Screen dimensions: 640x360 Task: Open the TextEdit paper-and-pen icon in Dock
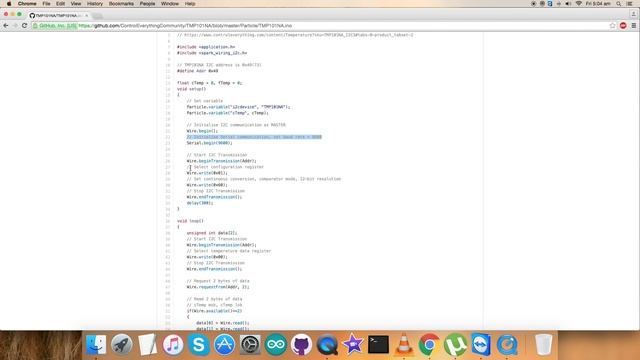point(147,344)
